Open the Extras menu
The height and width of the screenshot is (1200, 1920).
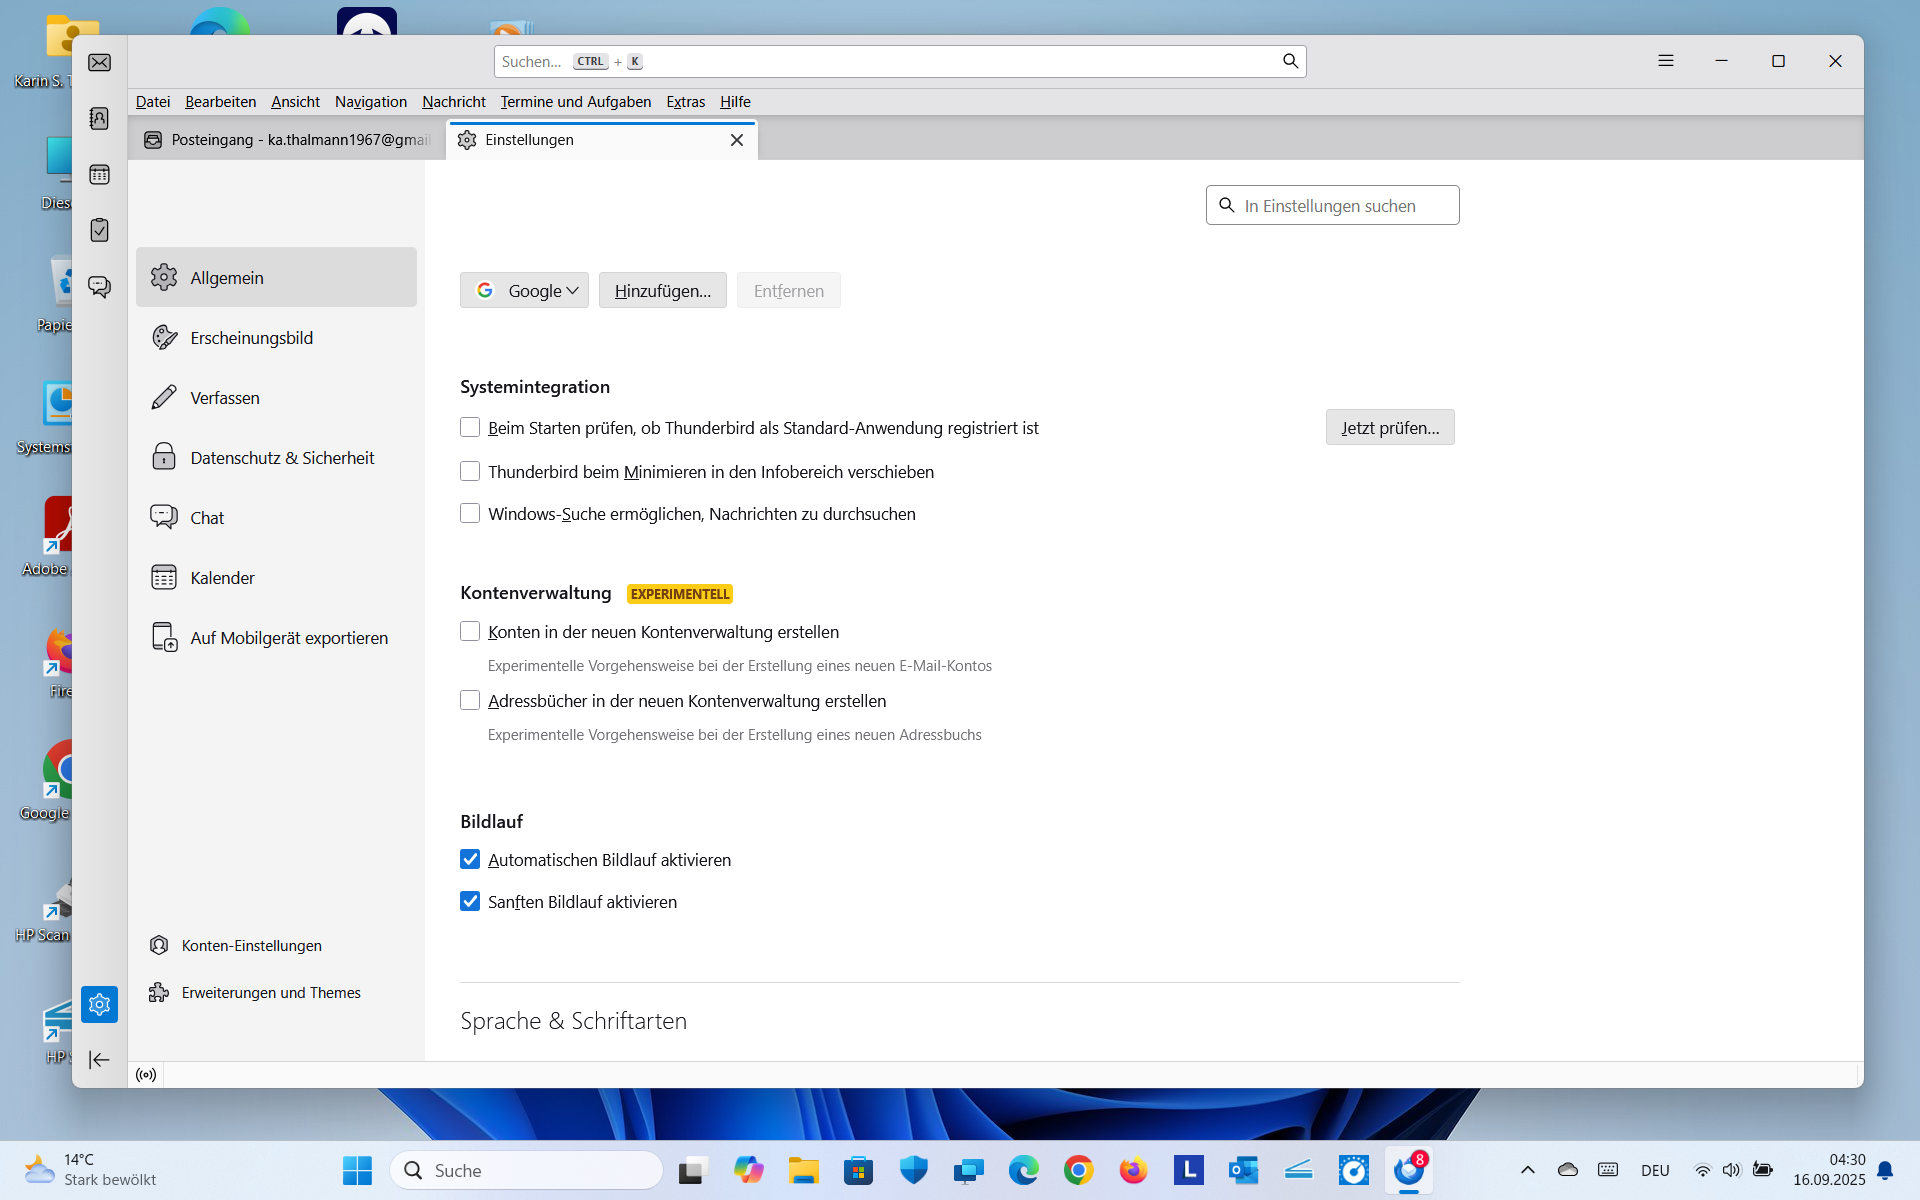(685, 102)
